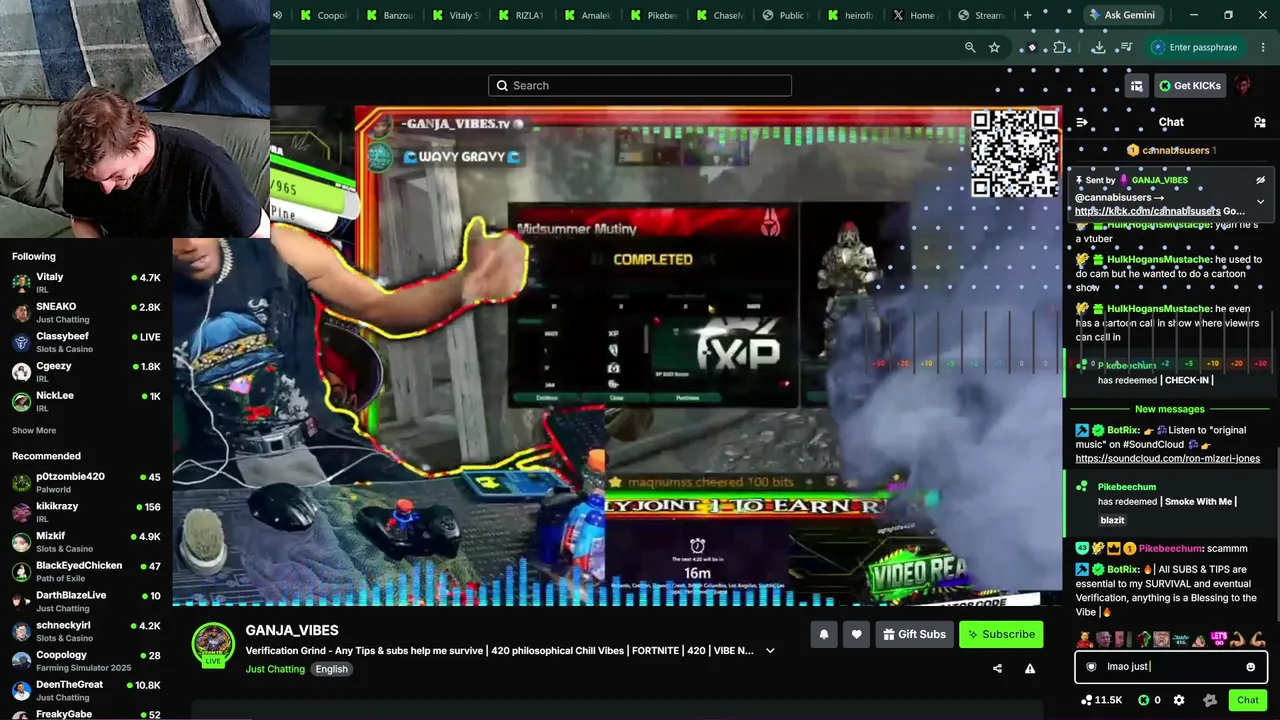The height and width of the screenshot is (720, 1280).
Task: Click Pikebeechum's username in scammm message
Action: tap(1169, 548)
